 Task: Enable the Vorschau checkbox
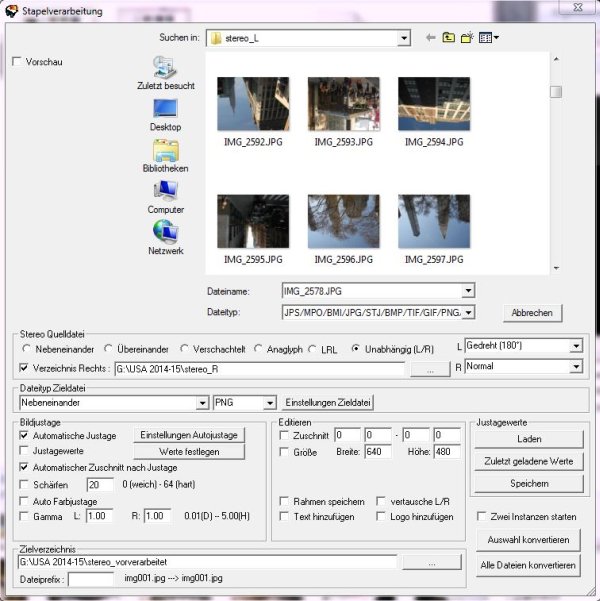17,62
